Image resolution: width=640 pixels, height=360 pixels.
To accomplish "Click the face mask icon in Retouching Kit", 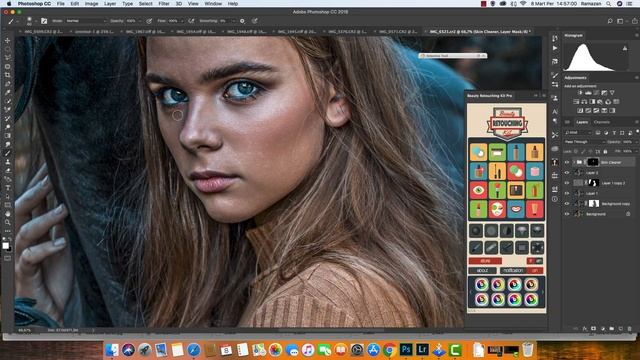I will click(x=497, y=209).
